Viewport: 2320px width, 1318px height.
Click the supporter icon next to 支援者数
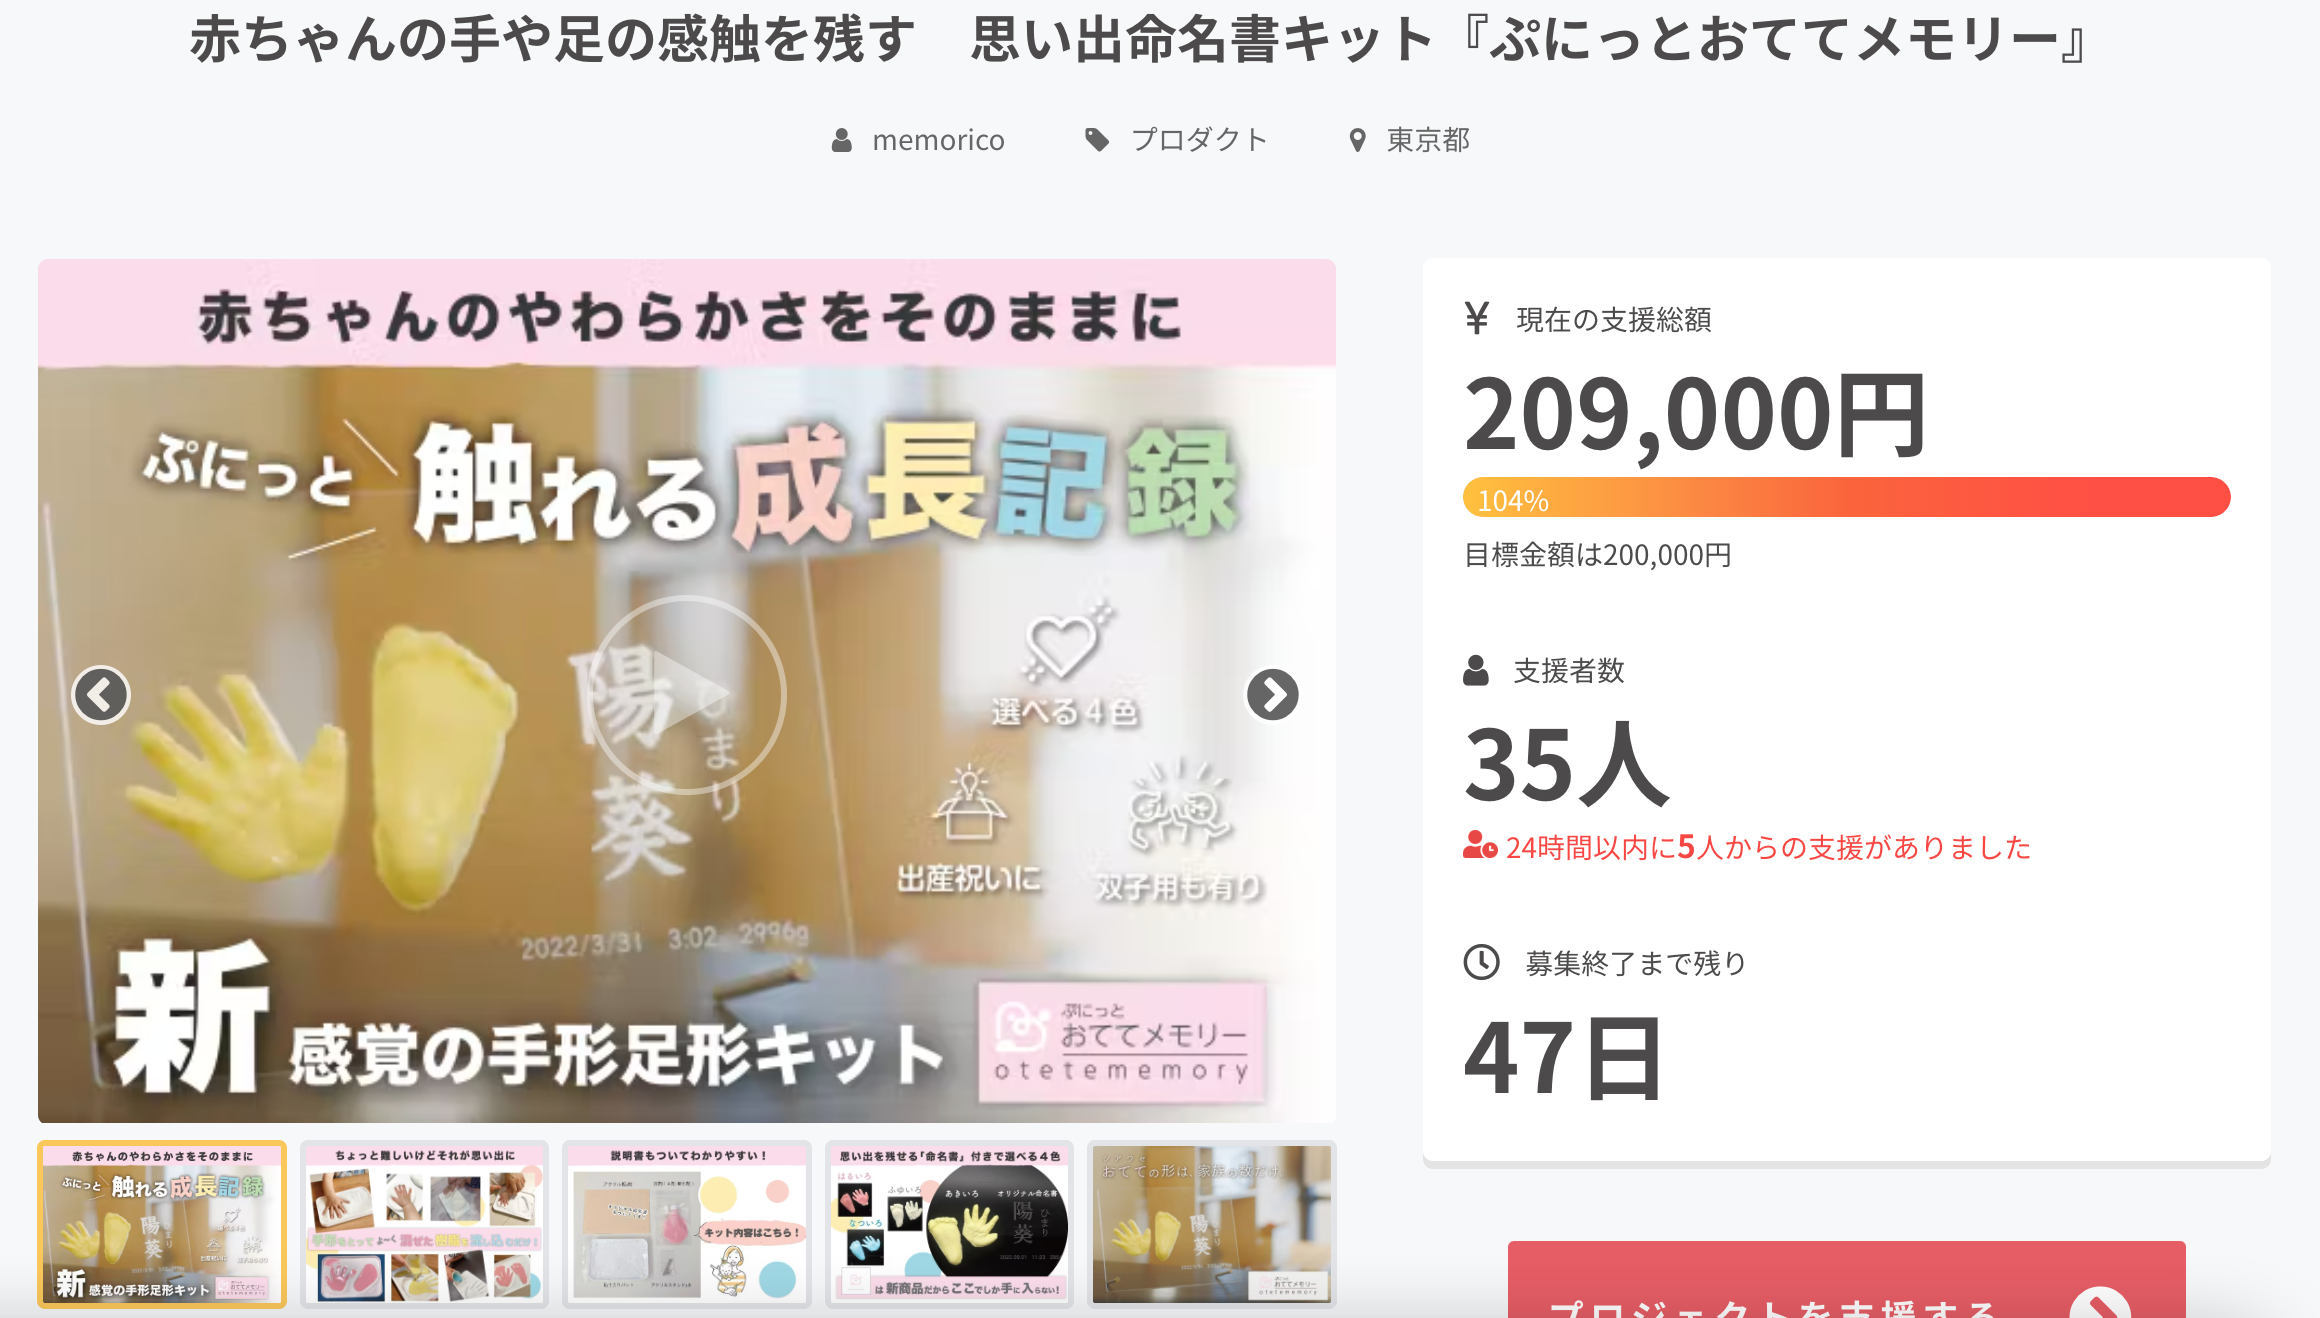pyautogui.click(x=1476, y=670)
